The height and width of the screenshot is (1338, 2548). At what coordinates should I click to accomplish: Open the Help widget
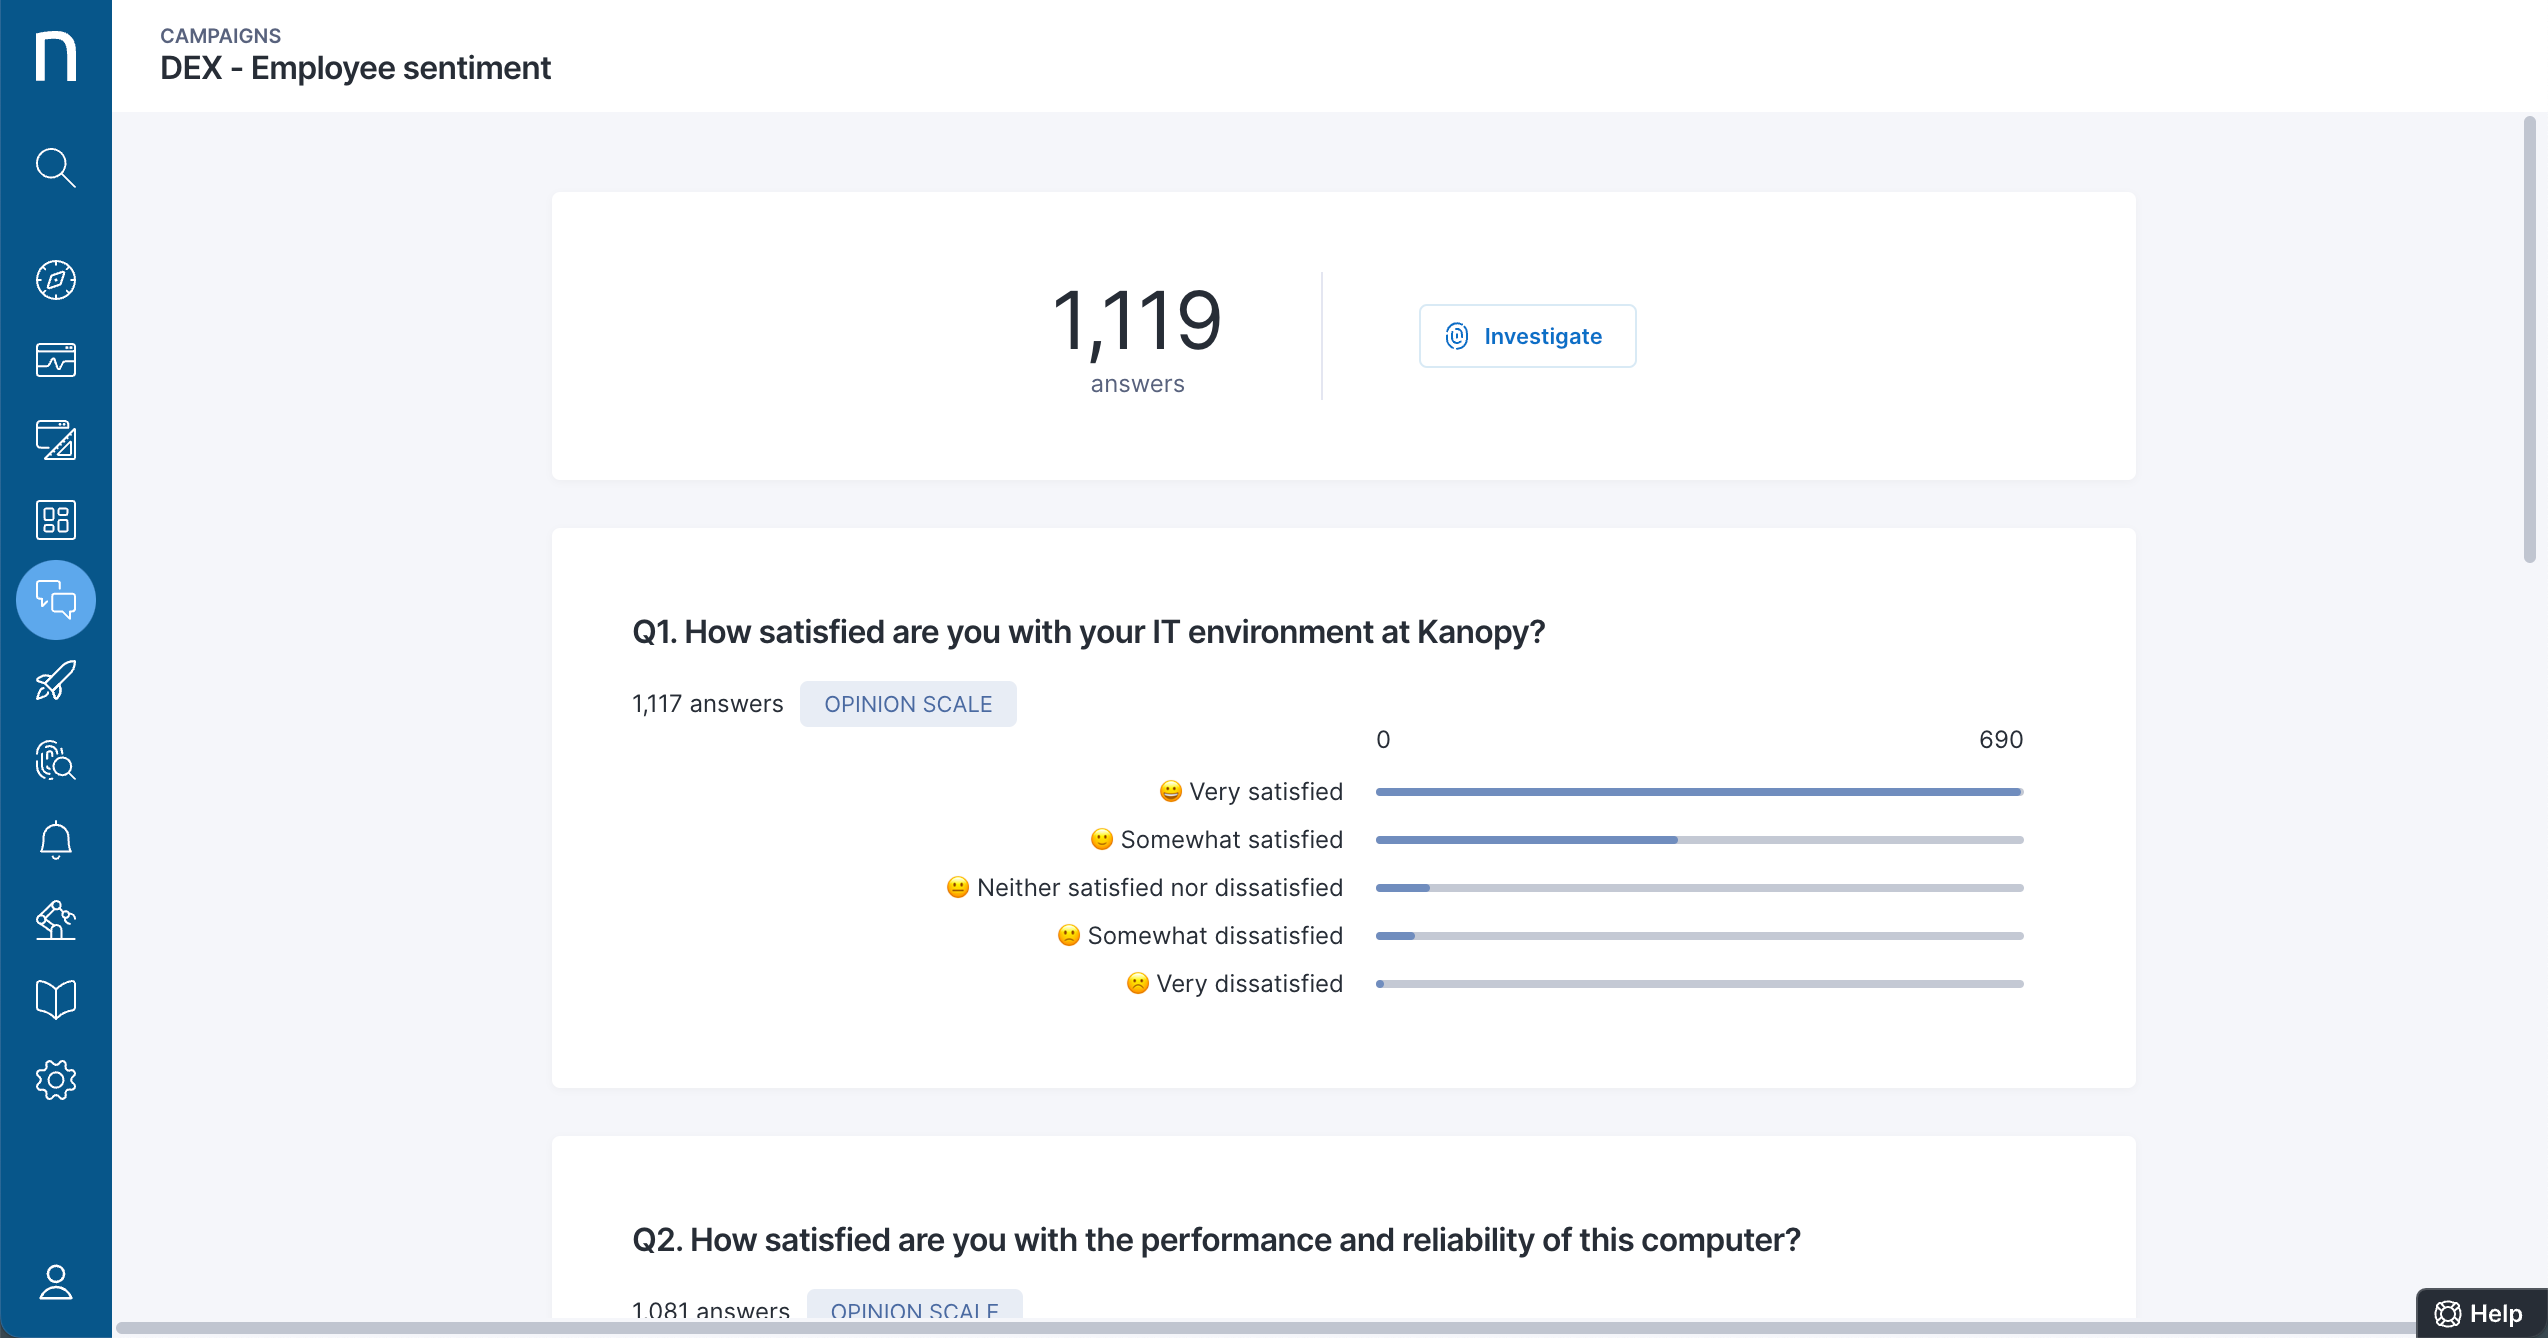click(2480, 1313)
